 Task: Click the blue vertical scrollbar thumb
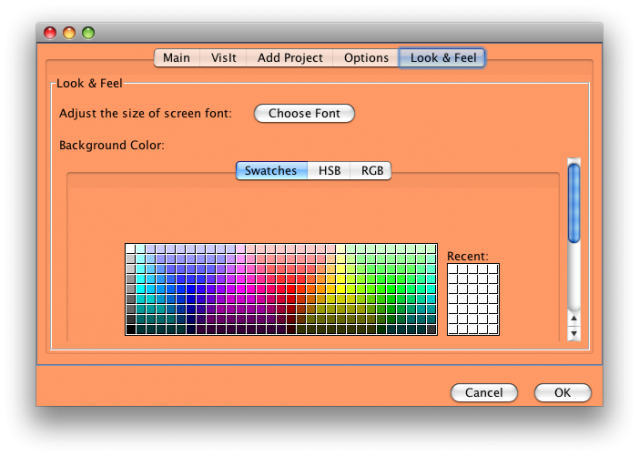574,202
